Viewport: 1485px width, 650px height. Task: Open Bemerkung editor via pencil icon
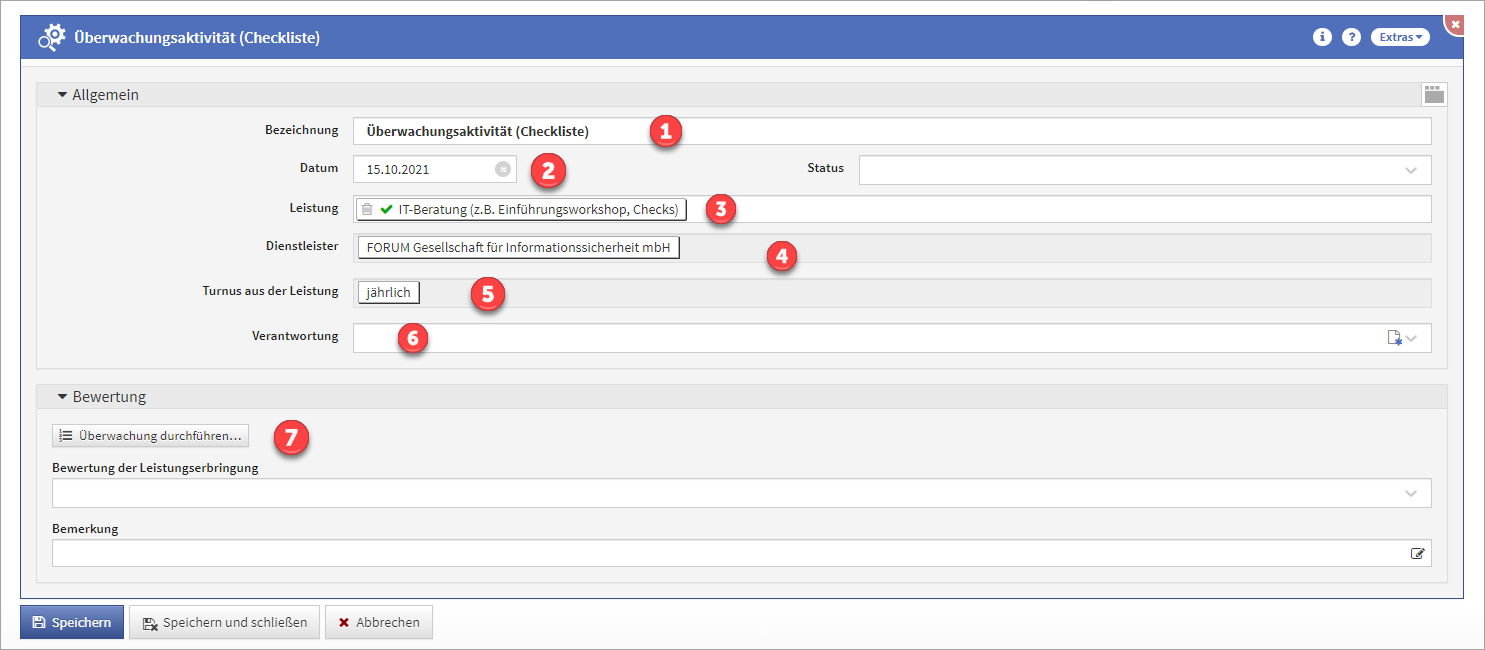point(1417,553)
